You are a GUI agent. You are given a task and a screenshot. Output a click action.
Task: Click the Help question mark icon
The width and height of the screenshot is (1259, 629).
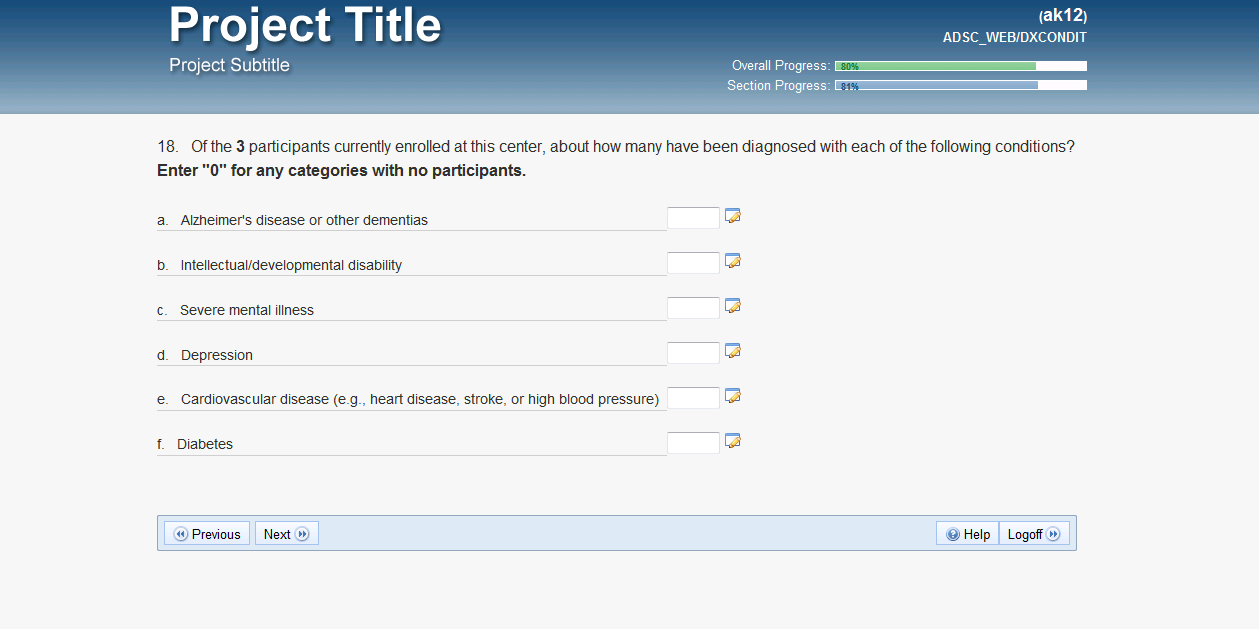point(953,535)
